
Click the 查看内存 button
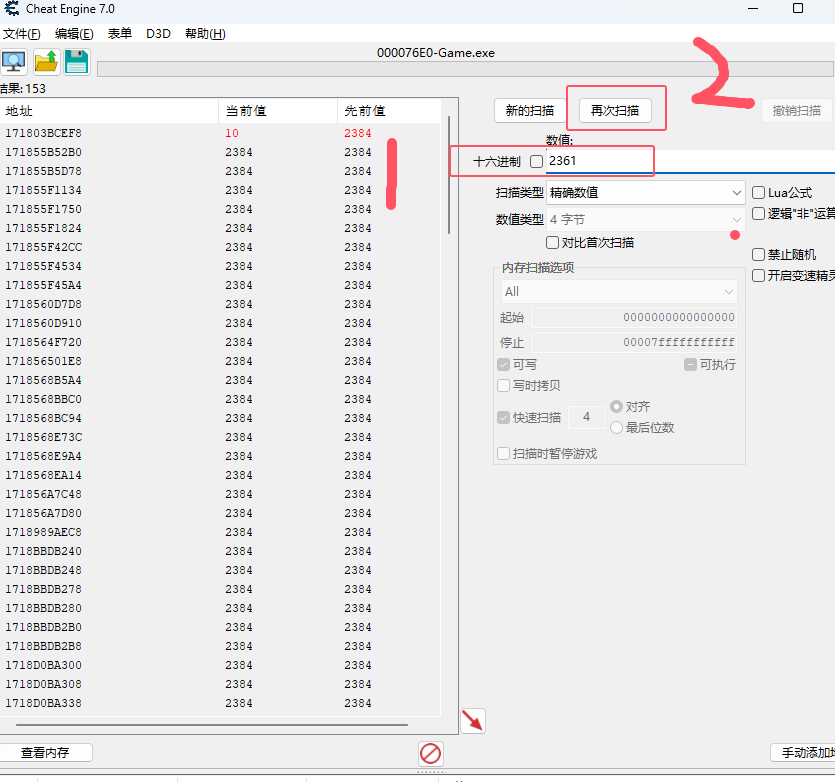[x=45, y=752]
